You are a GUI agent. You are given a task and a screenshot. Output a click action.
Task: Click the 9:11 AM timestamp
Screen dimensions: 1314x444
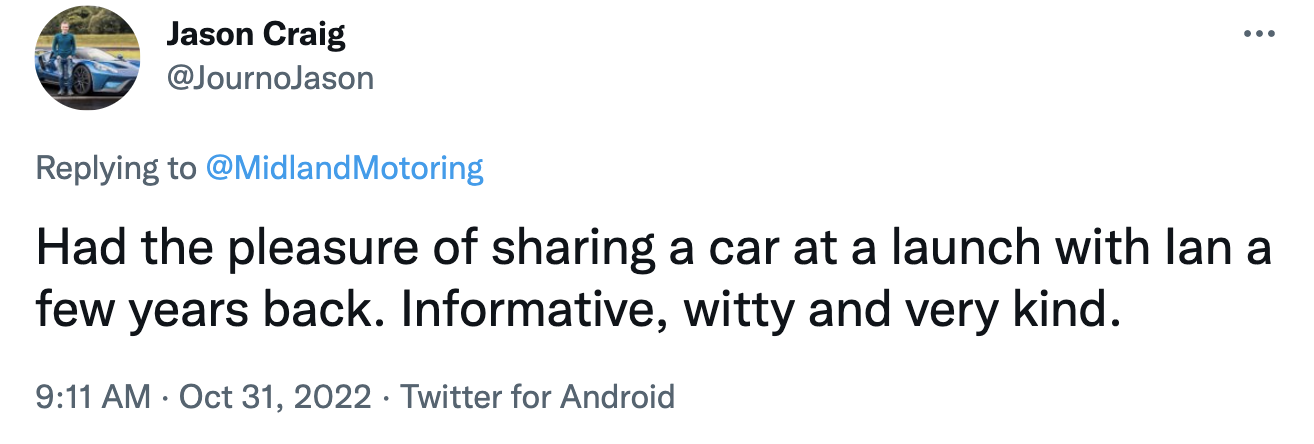coord(93,397)
